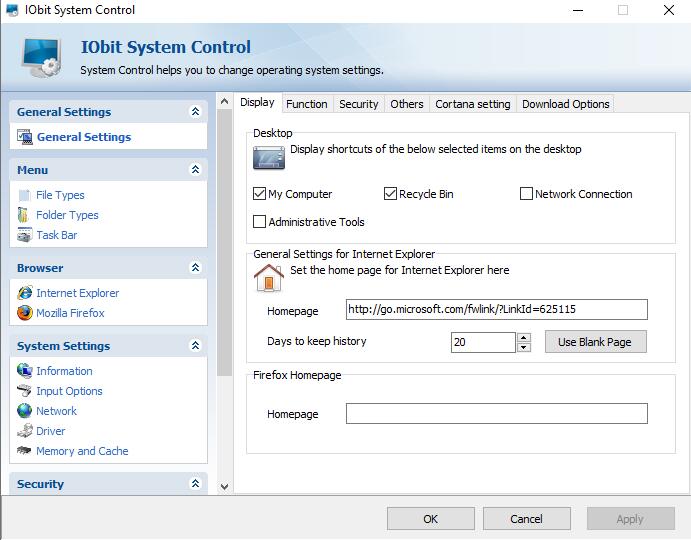Image resolution: width=691 pixels, height=540 pixels.
Task: Open the Task Bar settings link
Action: click(x=56, y=235)
